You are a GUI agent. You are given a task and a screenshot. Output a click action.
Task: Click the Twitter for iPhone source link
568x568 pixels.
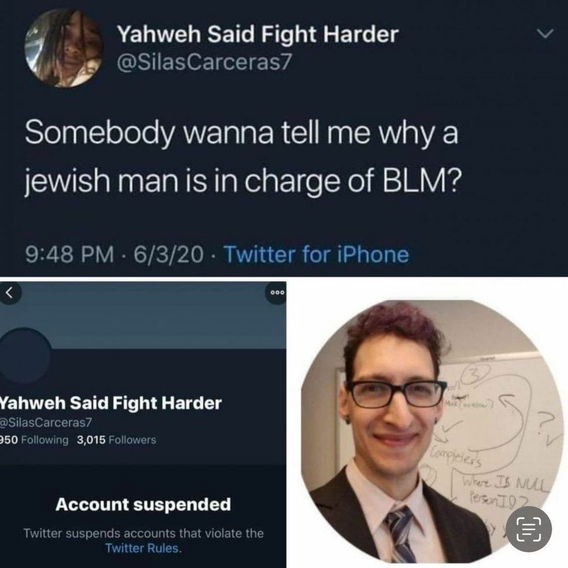317,254
